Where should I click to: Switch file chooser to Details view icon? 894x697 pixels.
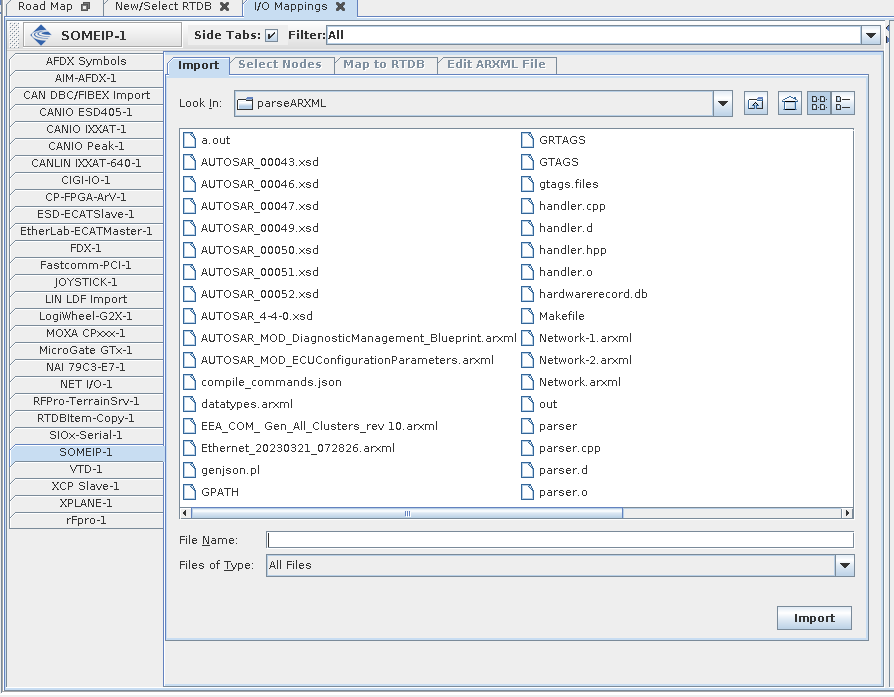point(843,103)
